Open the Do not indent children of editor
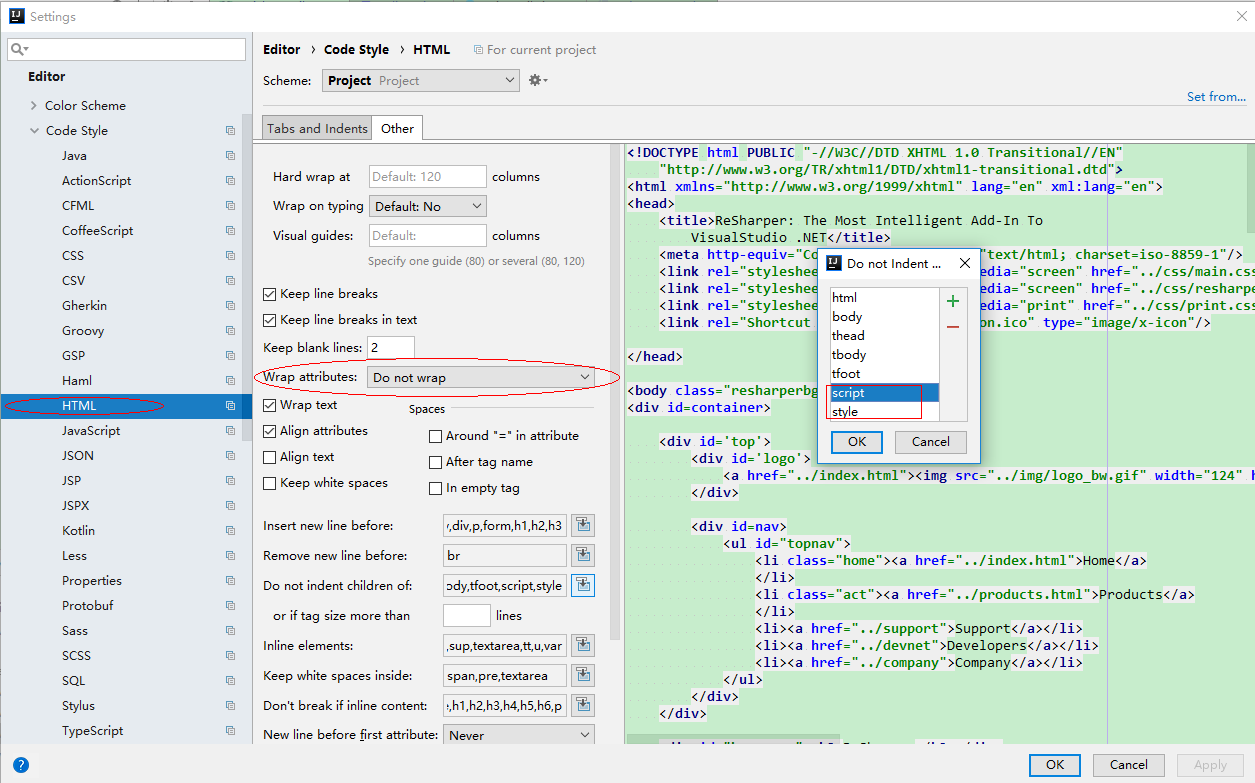 [583, 586]
